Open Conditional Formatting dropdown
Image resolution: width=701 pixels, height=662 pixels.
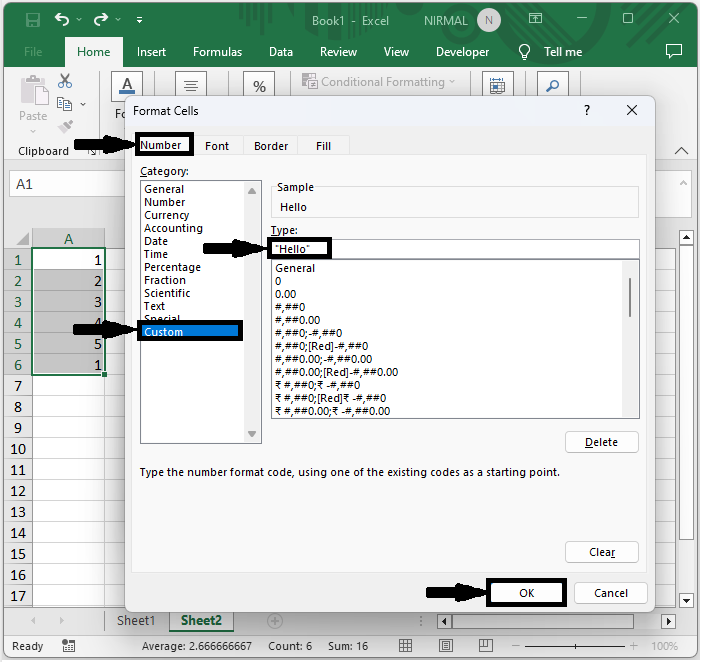point(379,82)
